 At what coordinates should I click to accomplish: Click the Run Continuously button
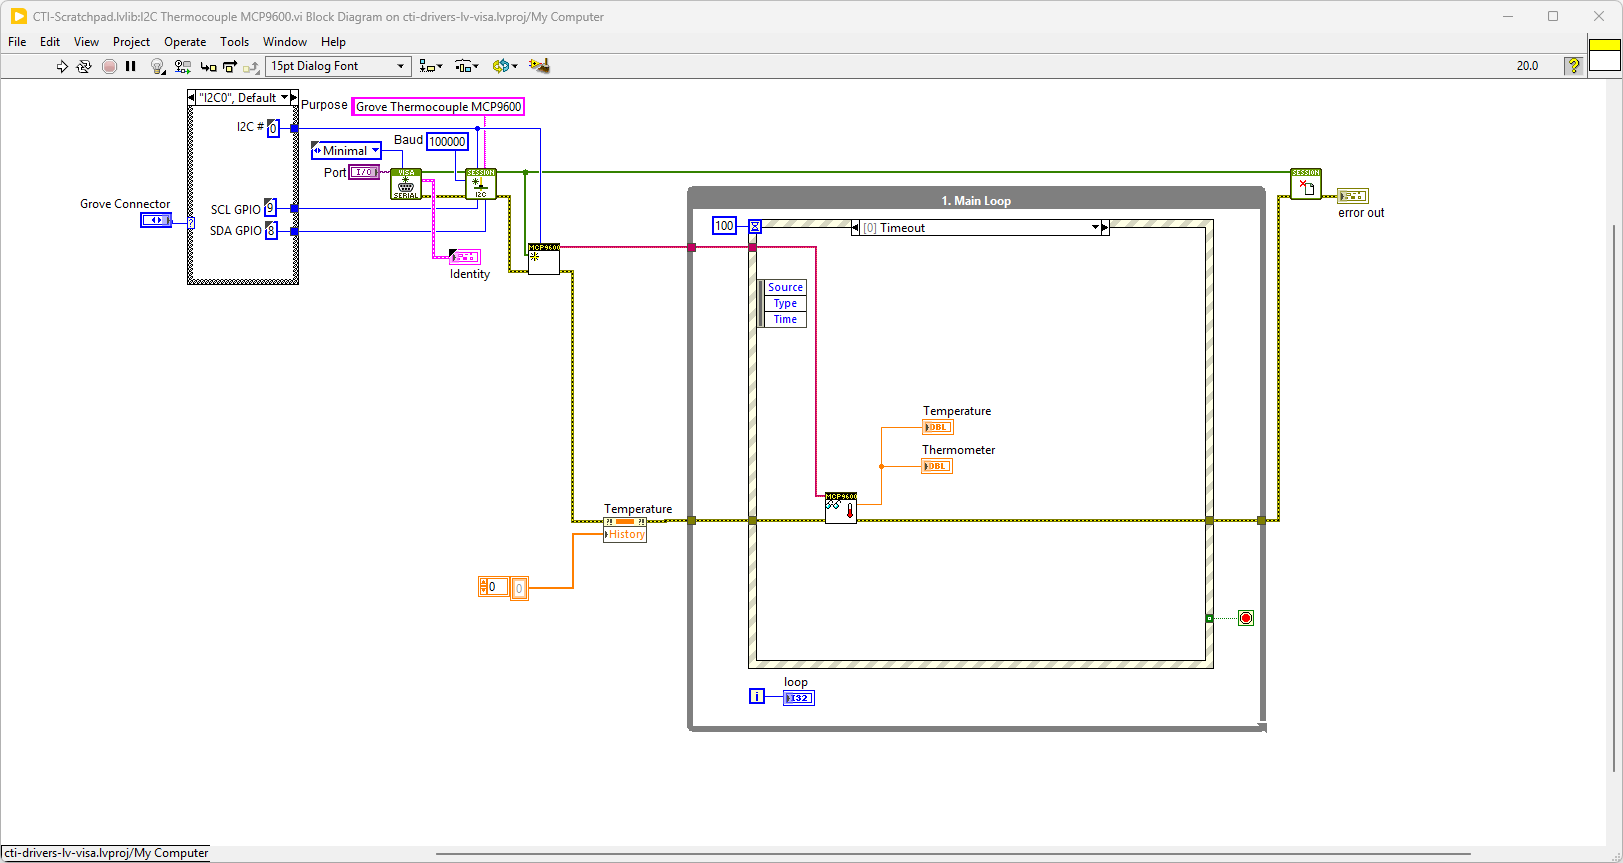point(84,66)
